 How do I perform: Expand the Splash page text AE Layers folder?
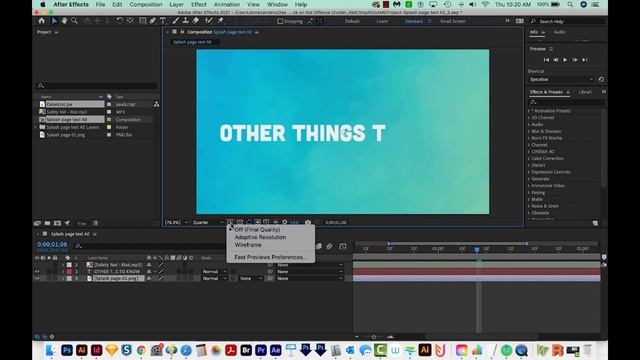[x=36, y=127]
